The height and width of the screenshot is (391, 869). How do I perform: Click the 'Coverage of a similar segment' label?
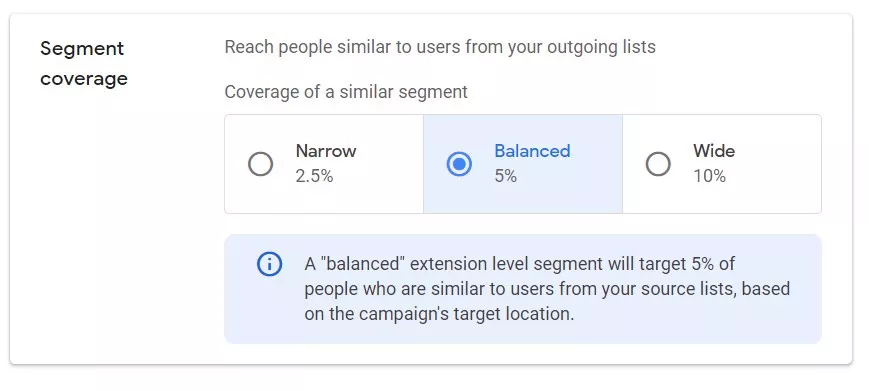pos(346,91)
